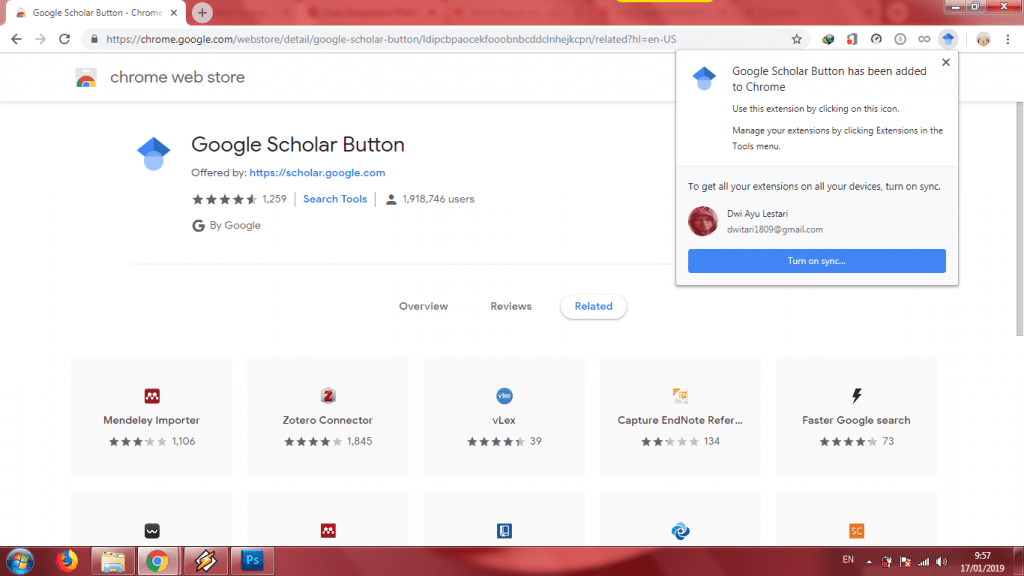Open Photoshop from the taskbar
Screen dimensions: 1024x576
pos(251,560)
